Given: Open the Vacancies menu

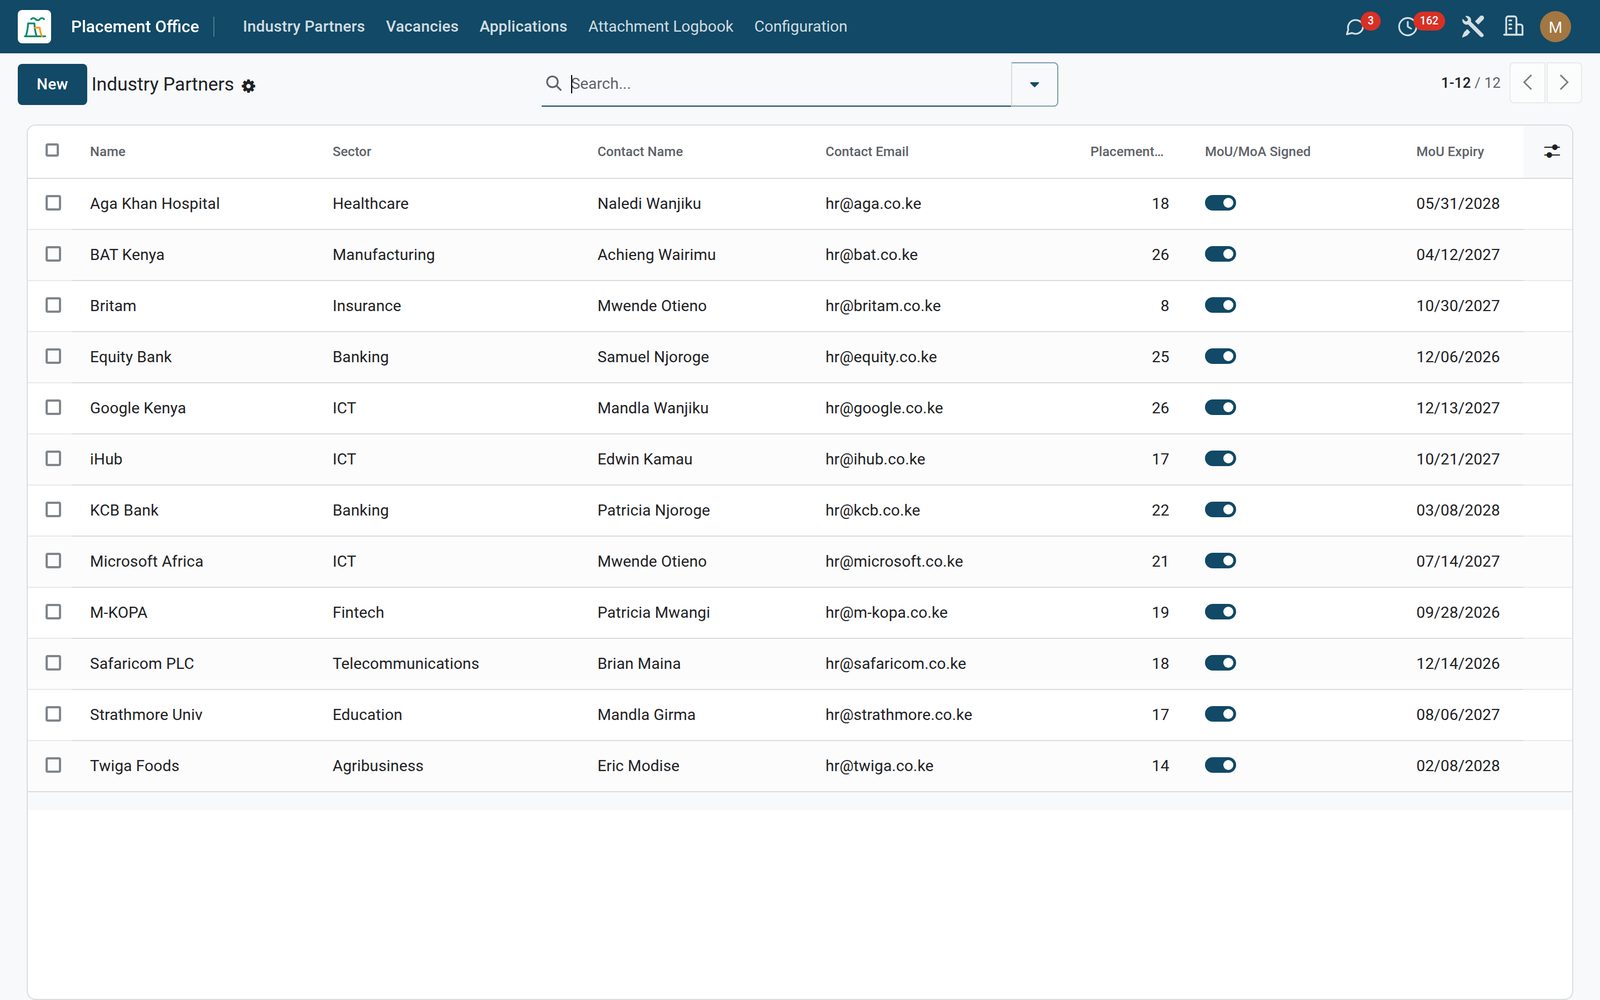Looking at the screenshot, I should (x=422, y=27).
